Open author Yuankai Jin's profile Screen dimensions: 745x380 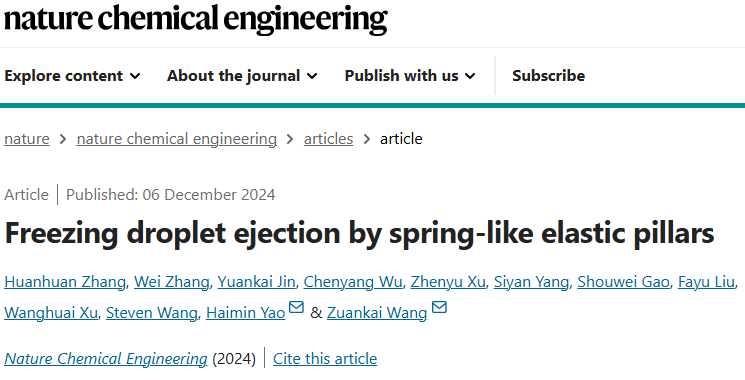[256, 282]
